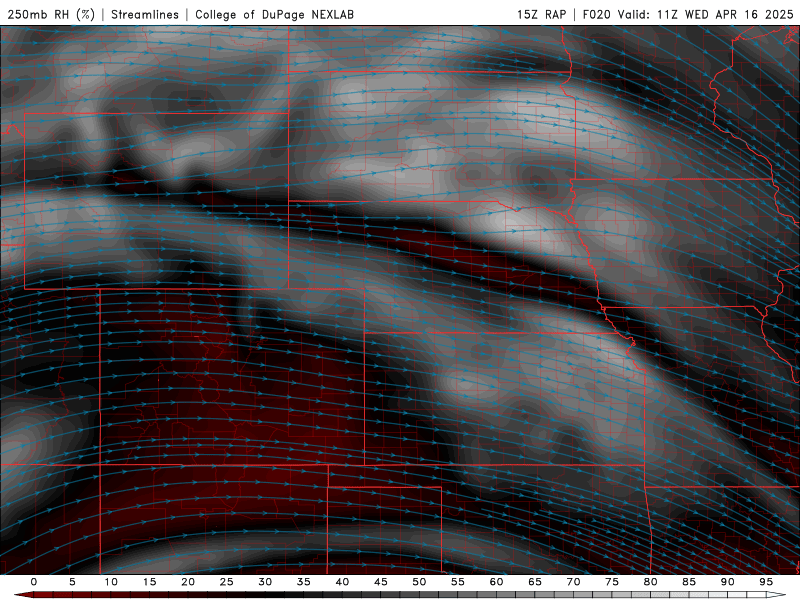Click the colorbar label "5"

tap(72, 582)
